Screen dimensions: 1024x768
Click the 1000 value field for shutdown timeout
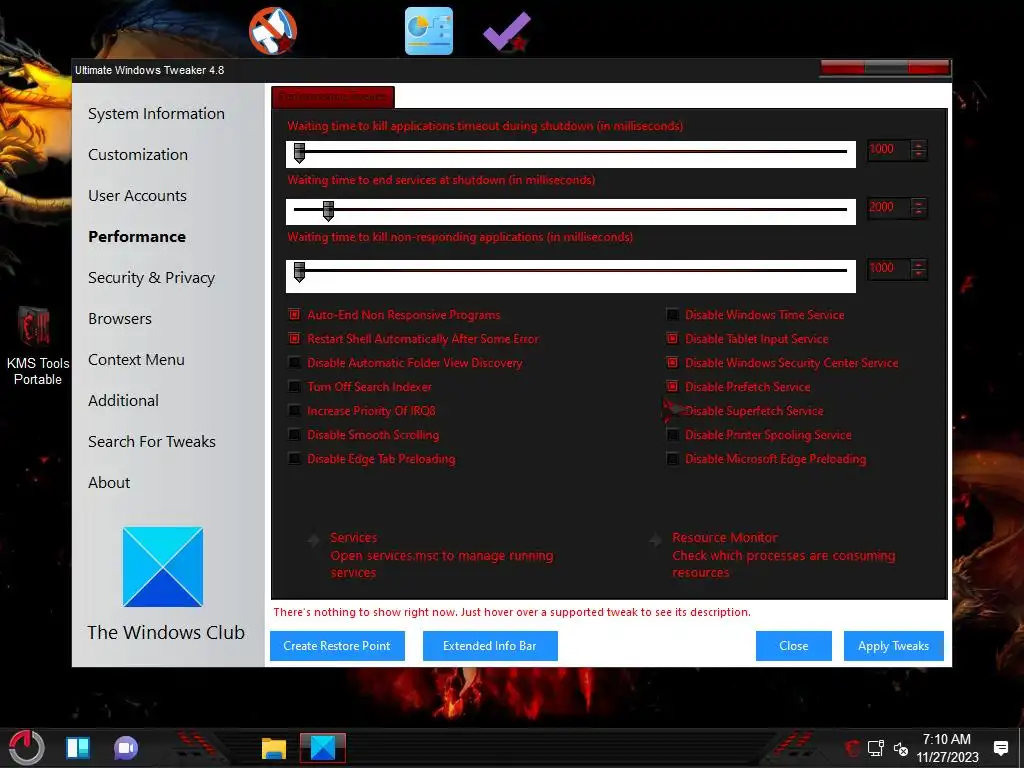coord(889,150)
